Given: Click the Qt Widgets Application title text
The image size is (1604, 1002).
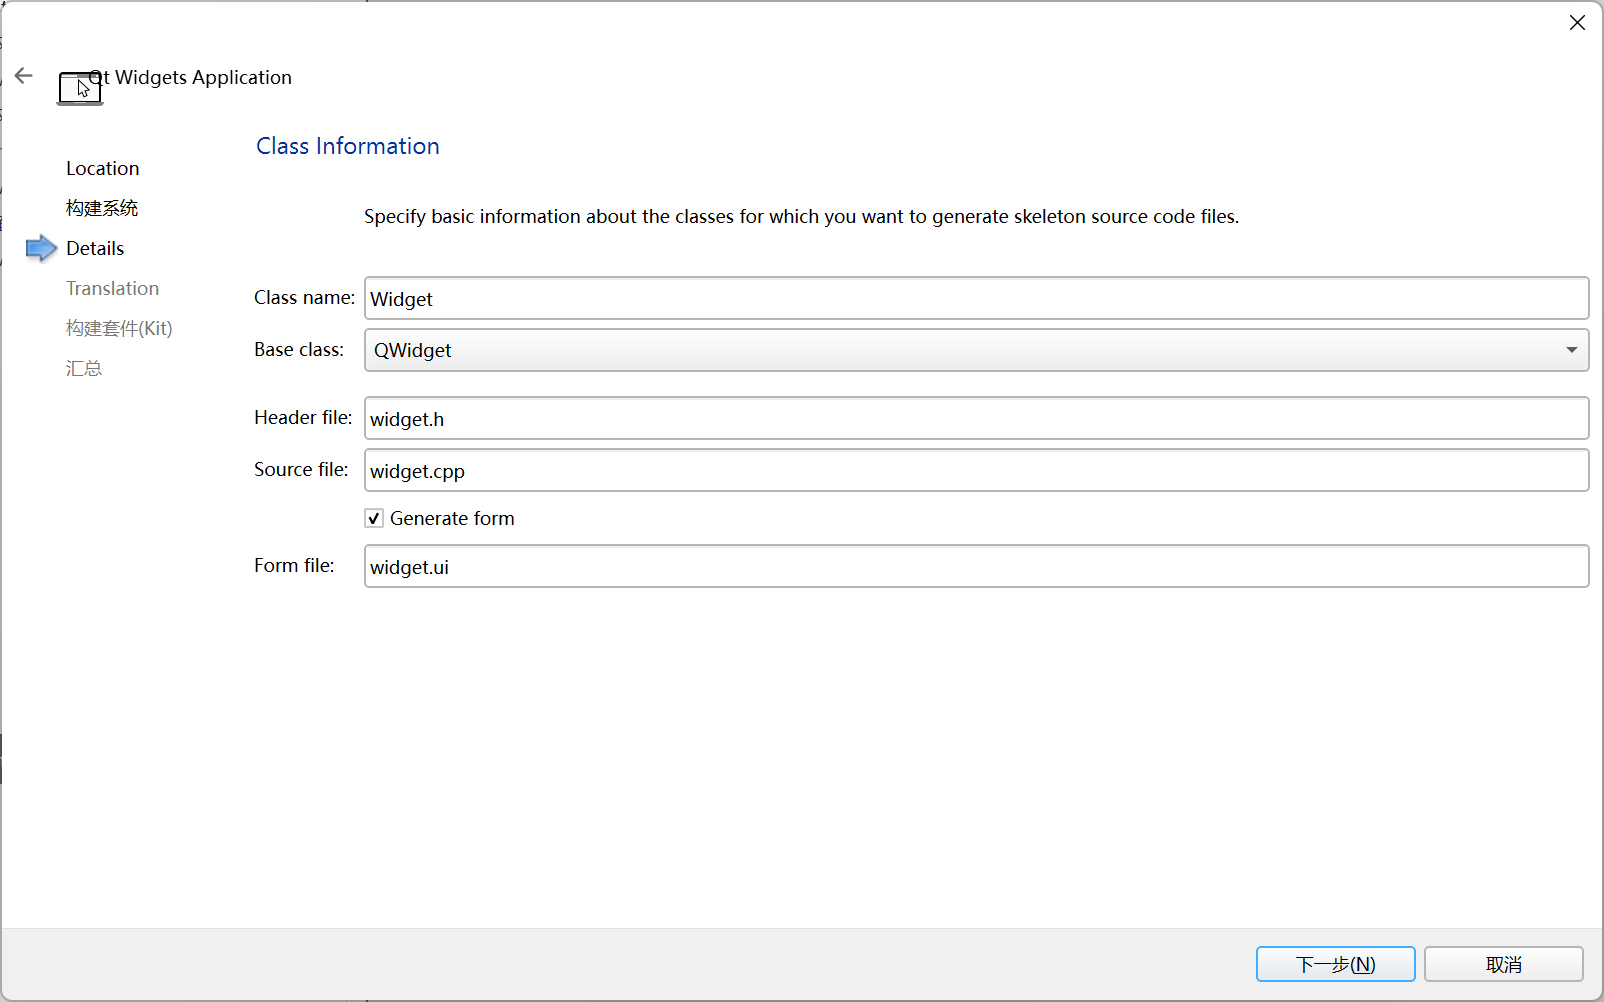Looking at the screenshot, I should pyautogui.click(x=190, y=77).
